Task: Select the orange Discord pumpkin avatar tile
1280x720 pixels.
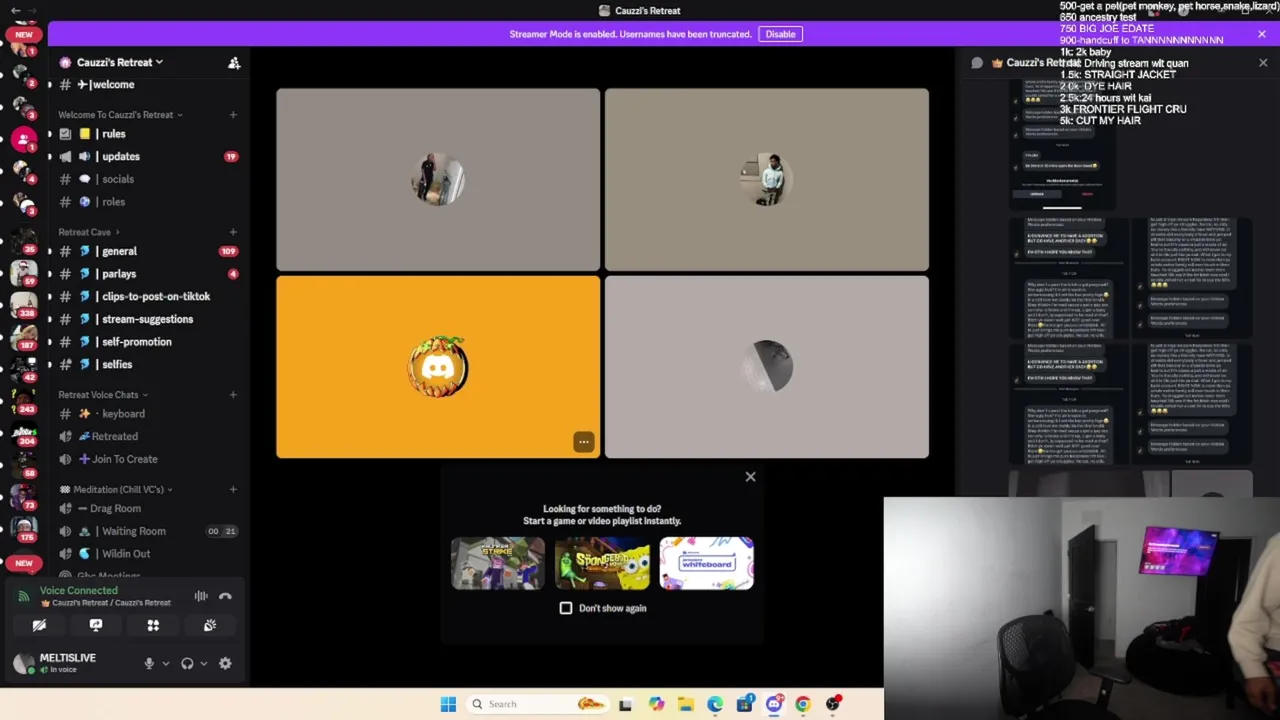Action: pyautogui.click(x=438, y=367)
